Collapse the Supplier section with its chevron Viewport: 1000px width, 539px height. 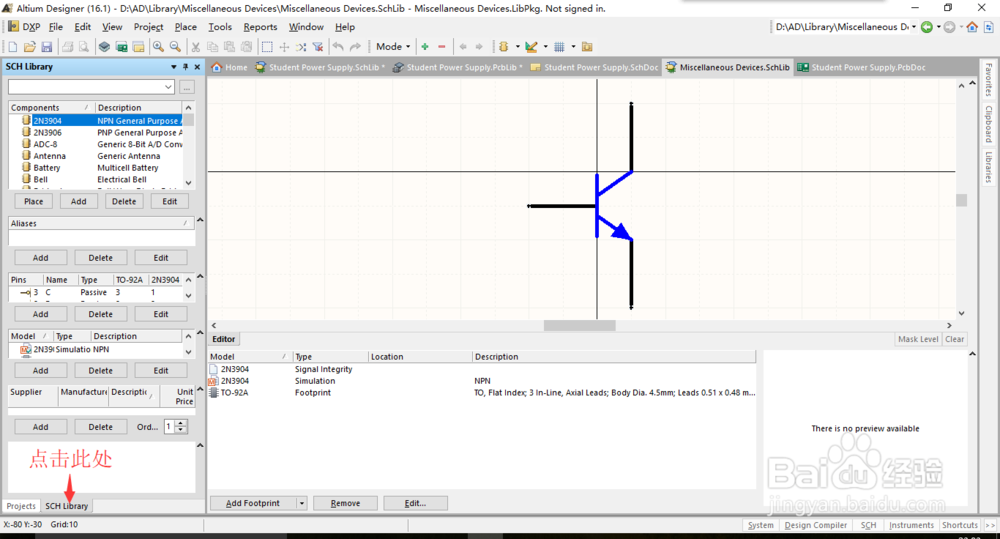[x=200, y=388]
